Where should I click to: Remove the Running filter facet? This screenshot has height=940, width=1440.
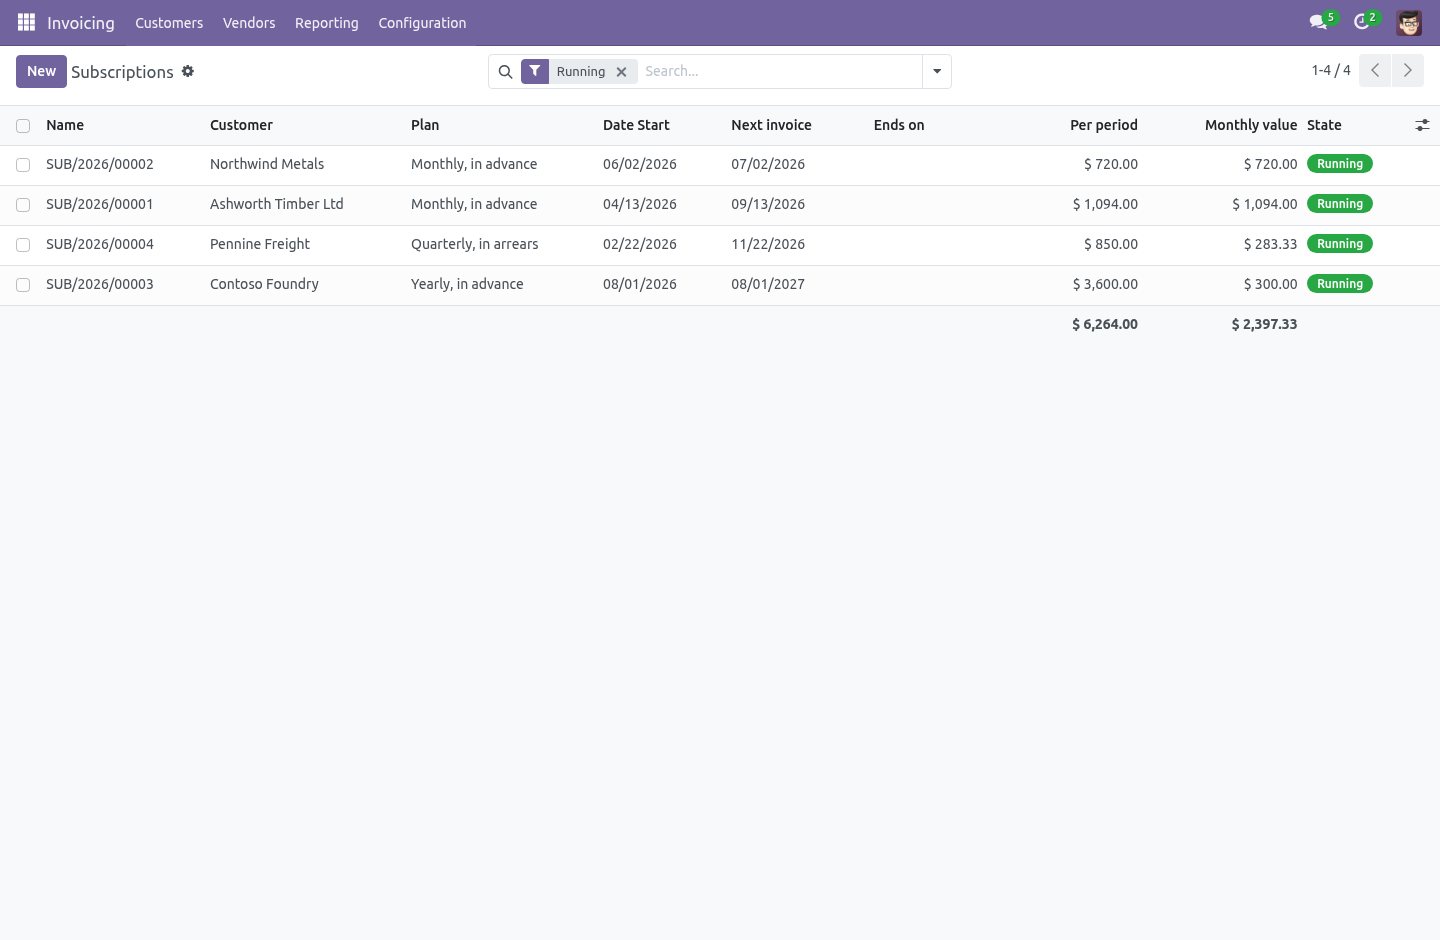[x=621, y=72]
